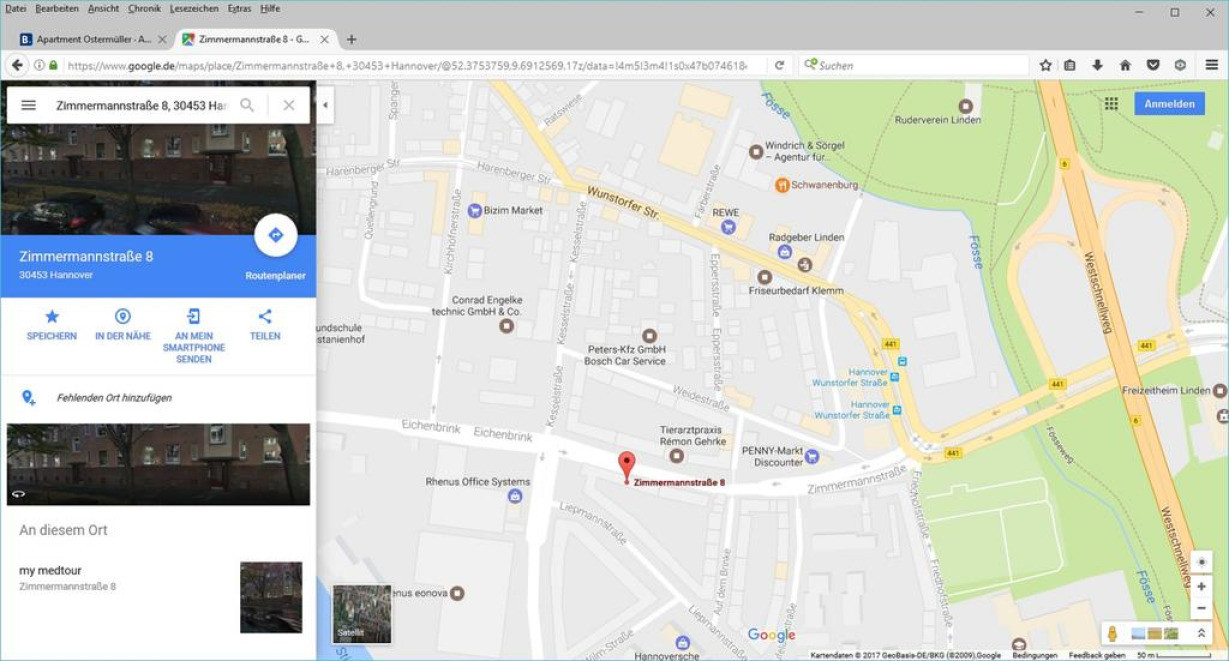Open Google apps grid icon

[x=1111, y=104]
